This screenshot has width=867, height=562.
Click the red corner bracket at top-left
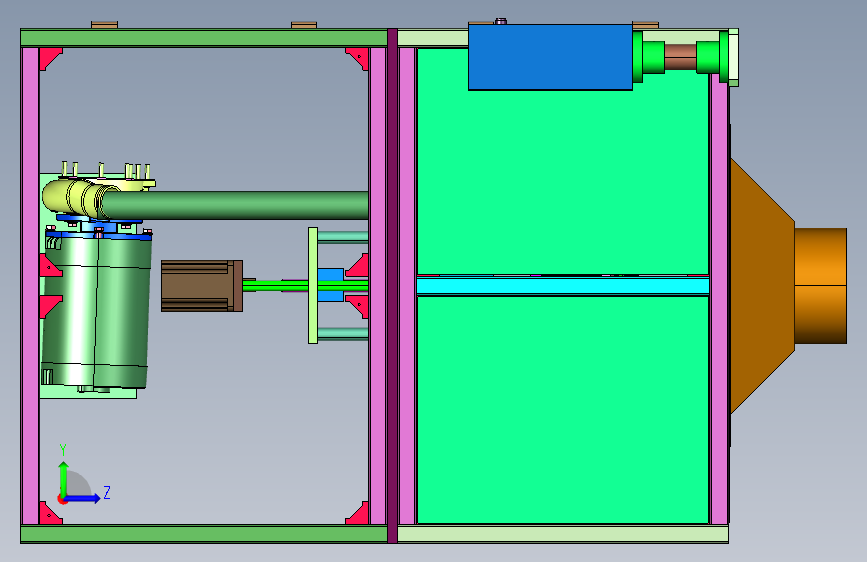point(49,58)
